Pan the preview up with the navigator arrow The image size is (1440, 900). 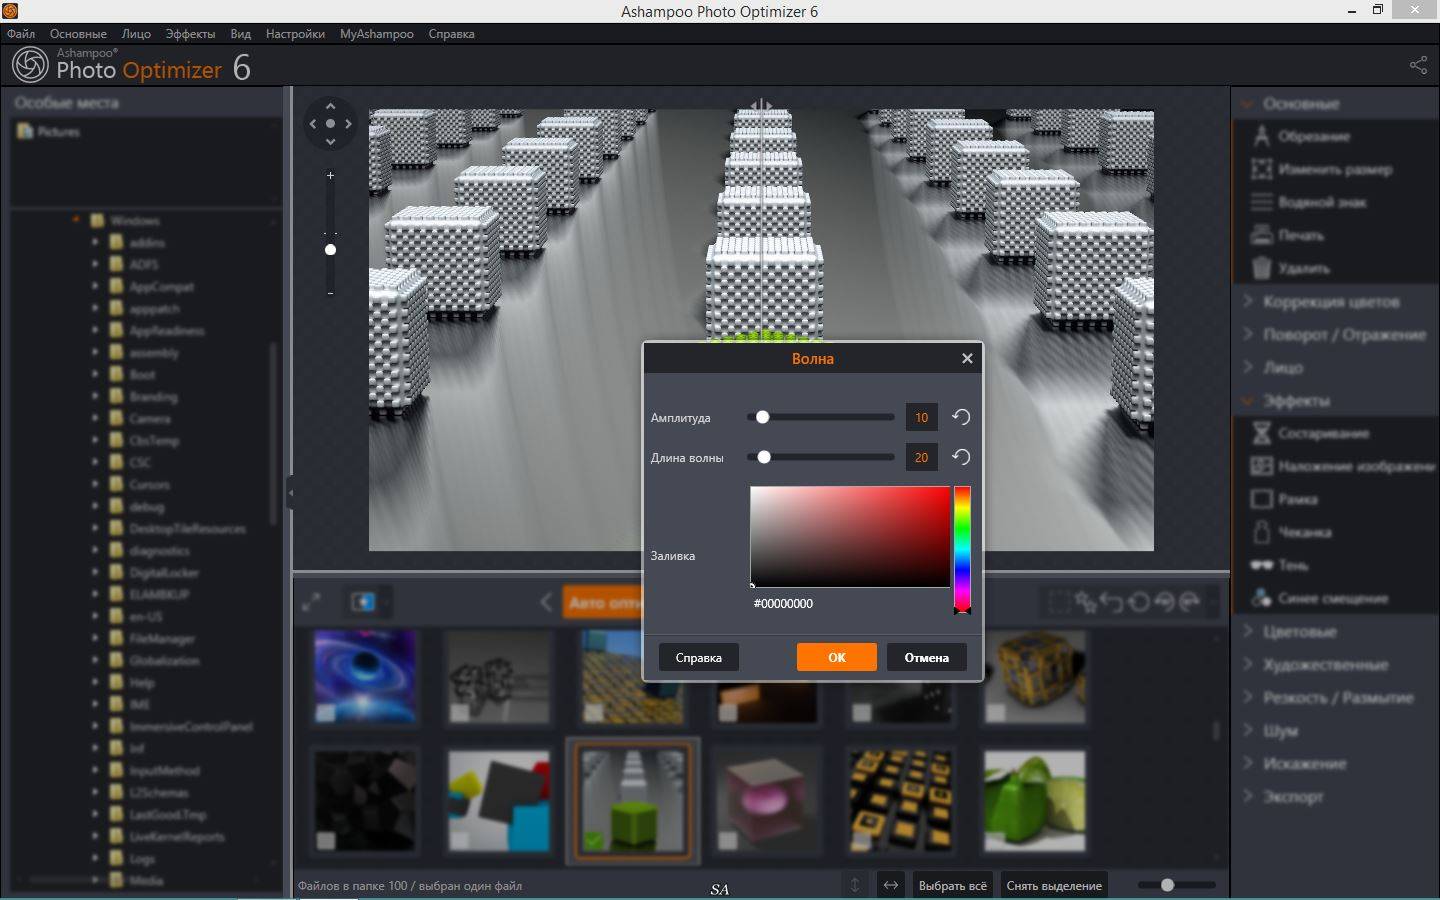tap(330, 106)
